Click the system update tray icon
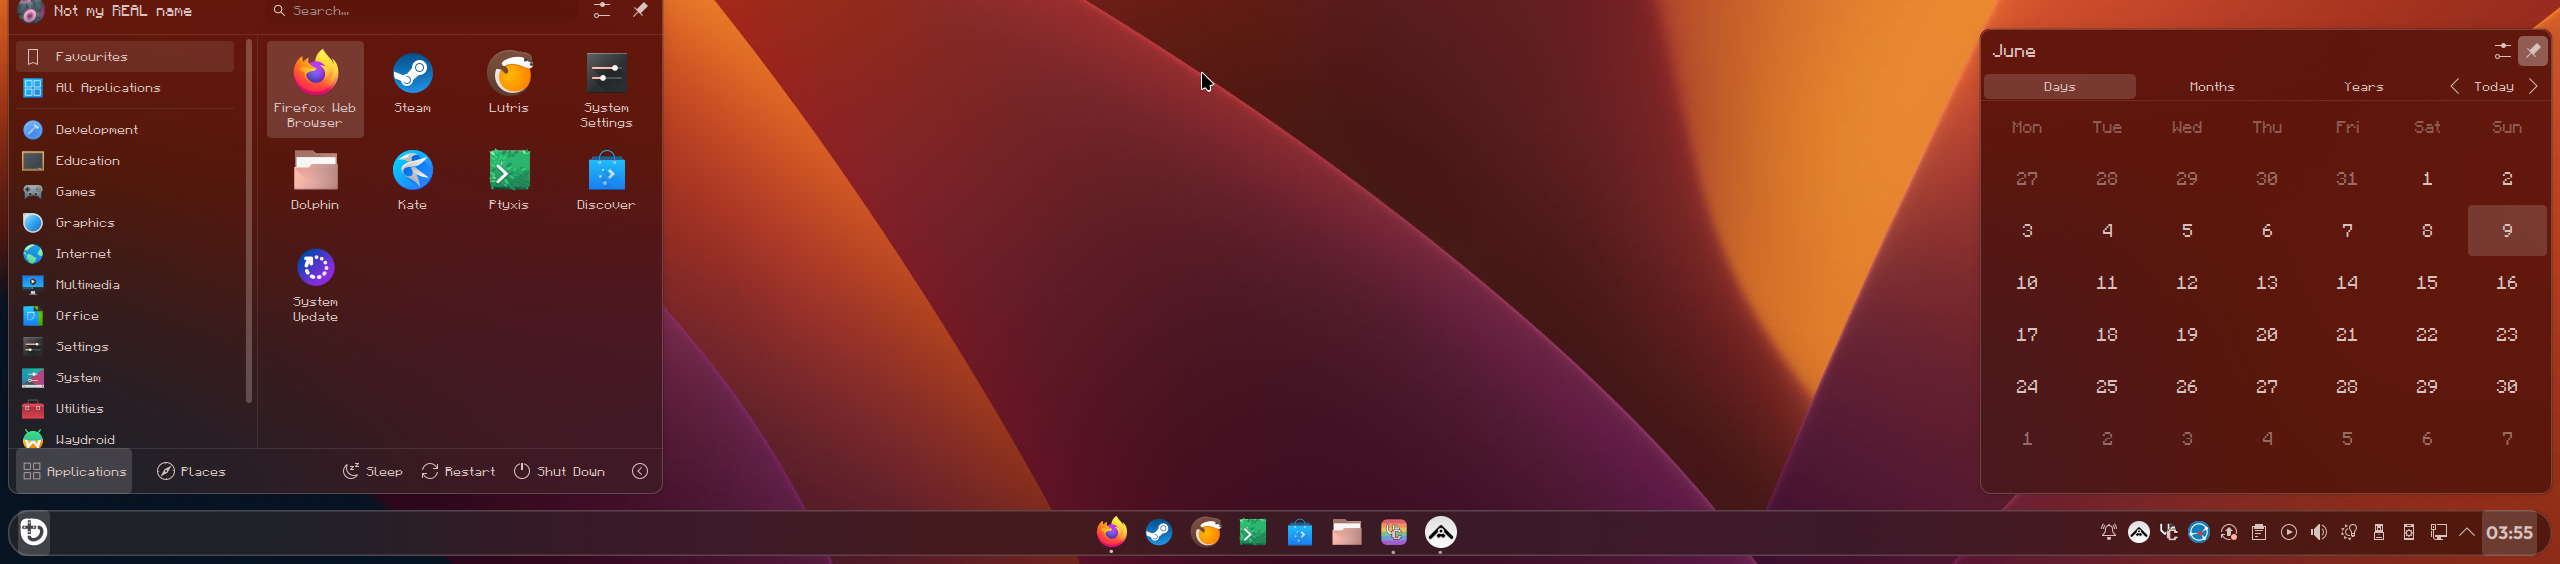This screenshot has height=564, width=2560. pyautogui.click(x=2229, y=532)
